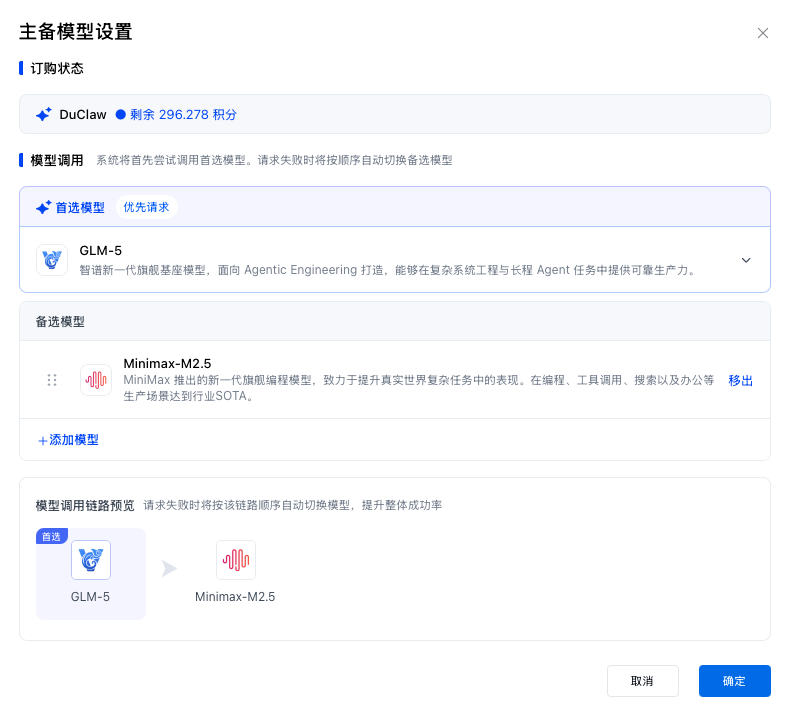The width and height of the screenshot is (790, 710).
Task: Click the 优先请求 tag
Action: [x=147, y=207]
